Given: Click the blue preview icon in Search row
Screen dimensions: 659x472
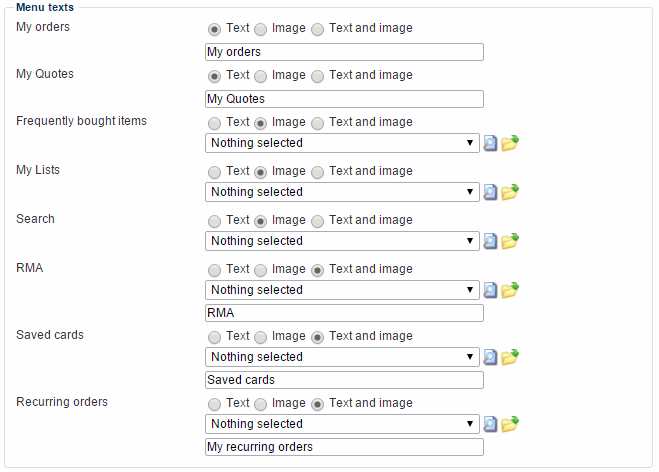Looking at the screenshot, I should click(490, 241).
